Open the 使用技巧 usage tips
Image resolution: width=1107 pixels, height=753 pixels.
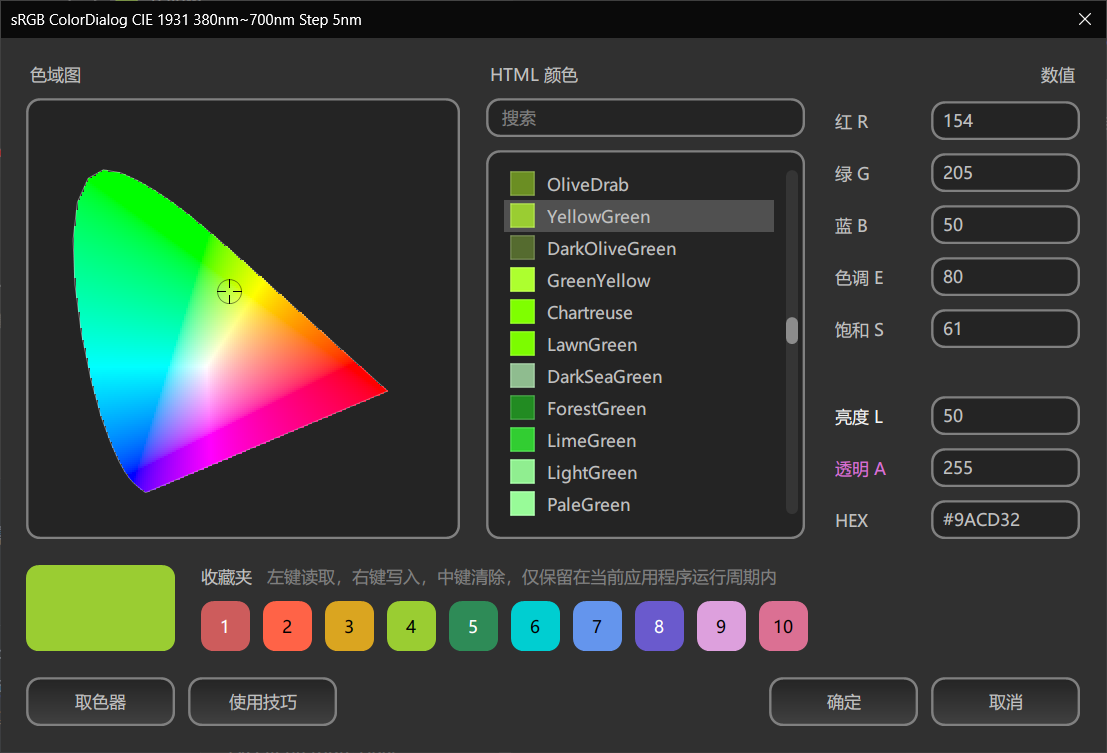(262, 701)
